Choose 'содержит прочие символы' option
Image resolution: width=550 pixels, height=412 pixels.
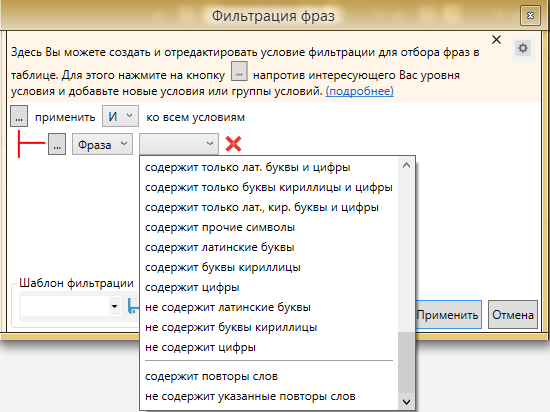220,227
